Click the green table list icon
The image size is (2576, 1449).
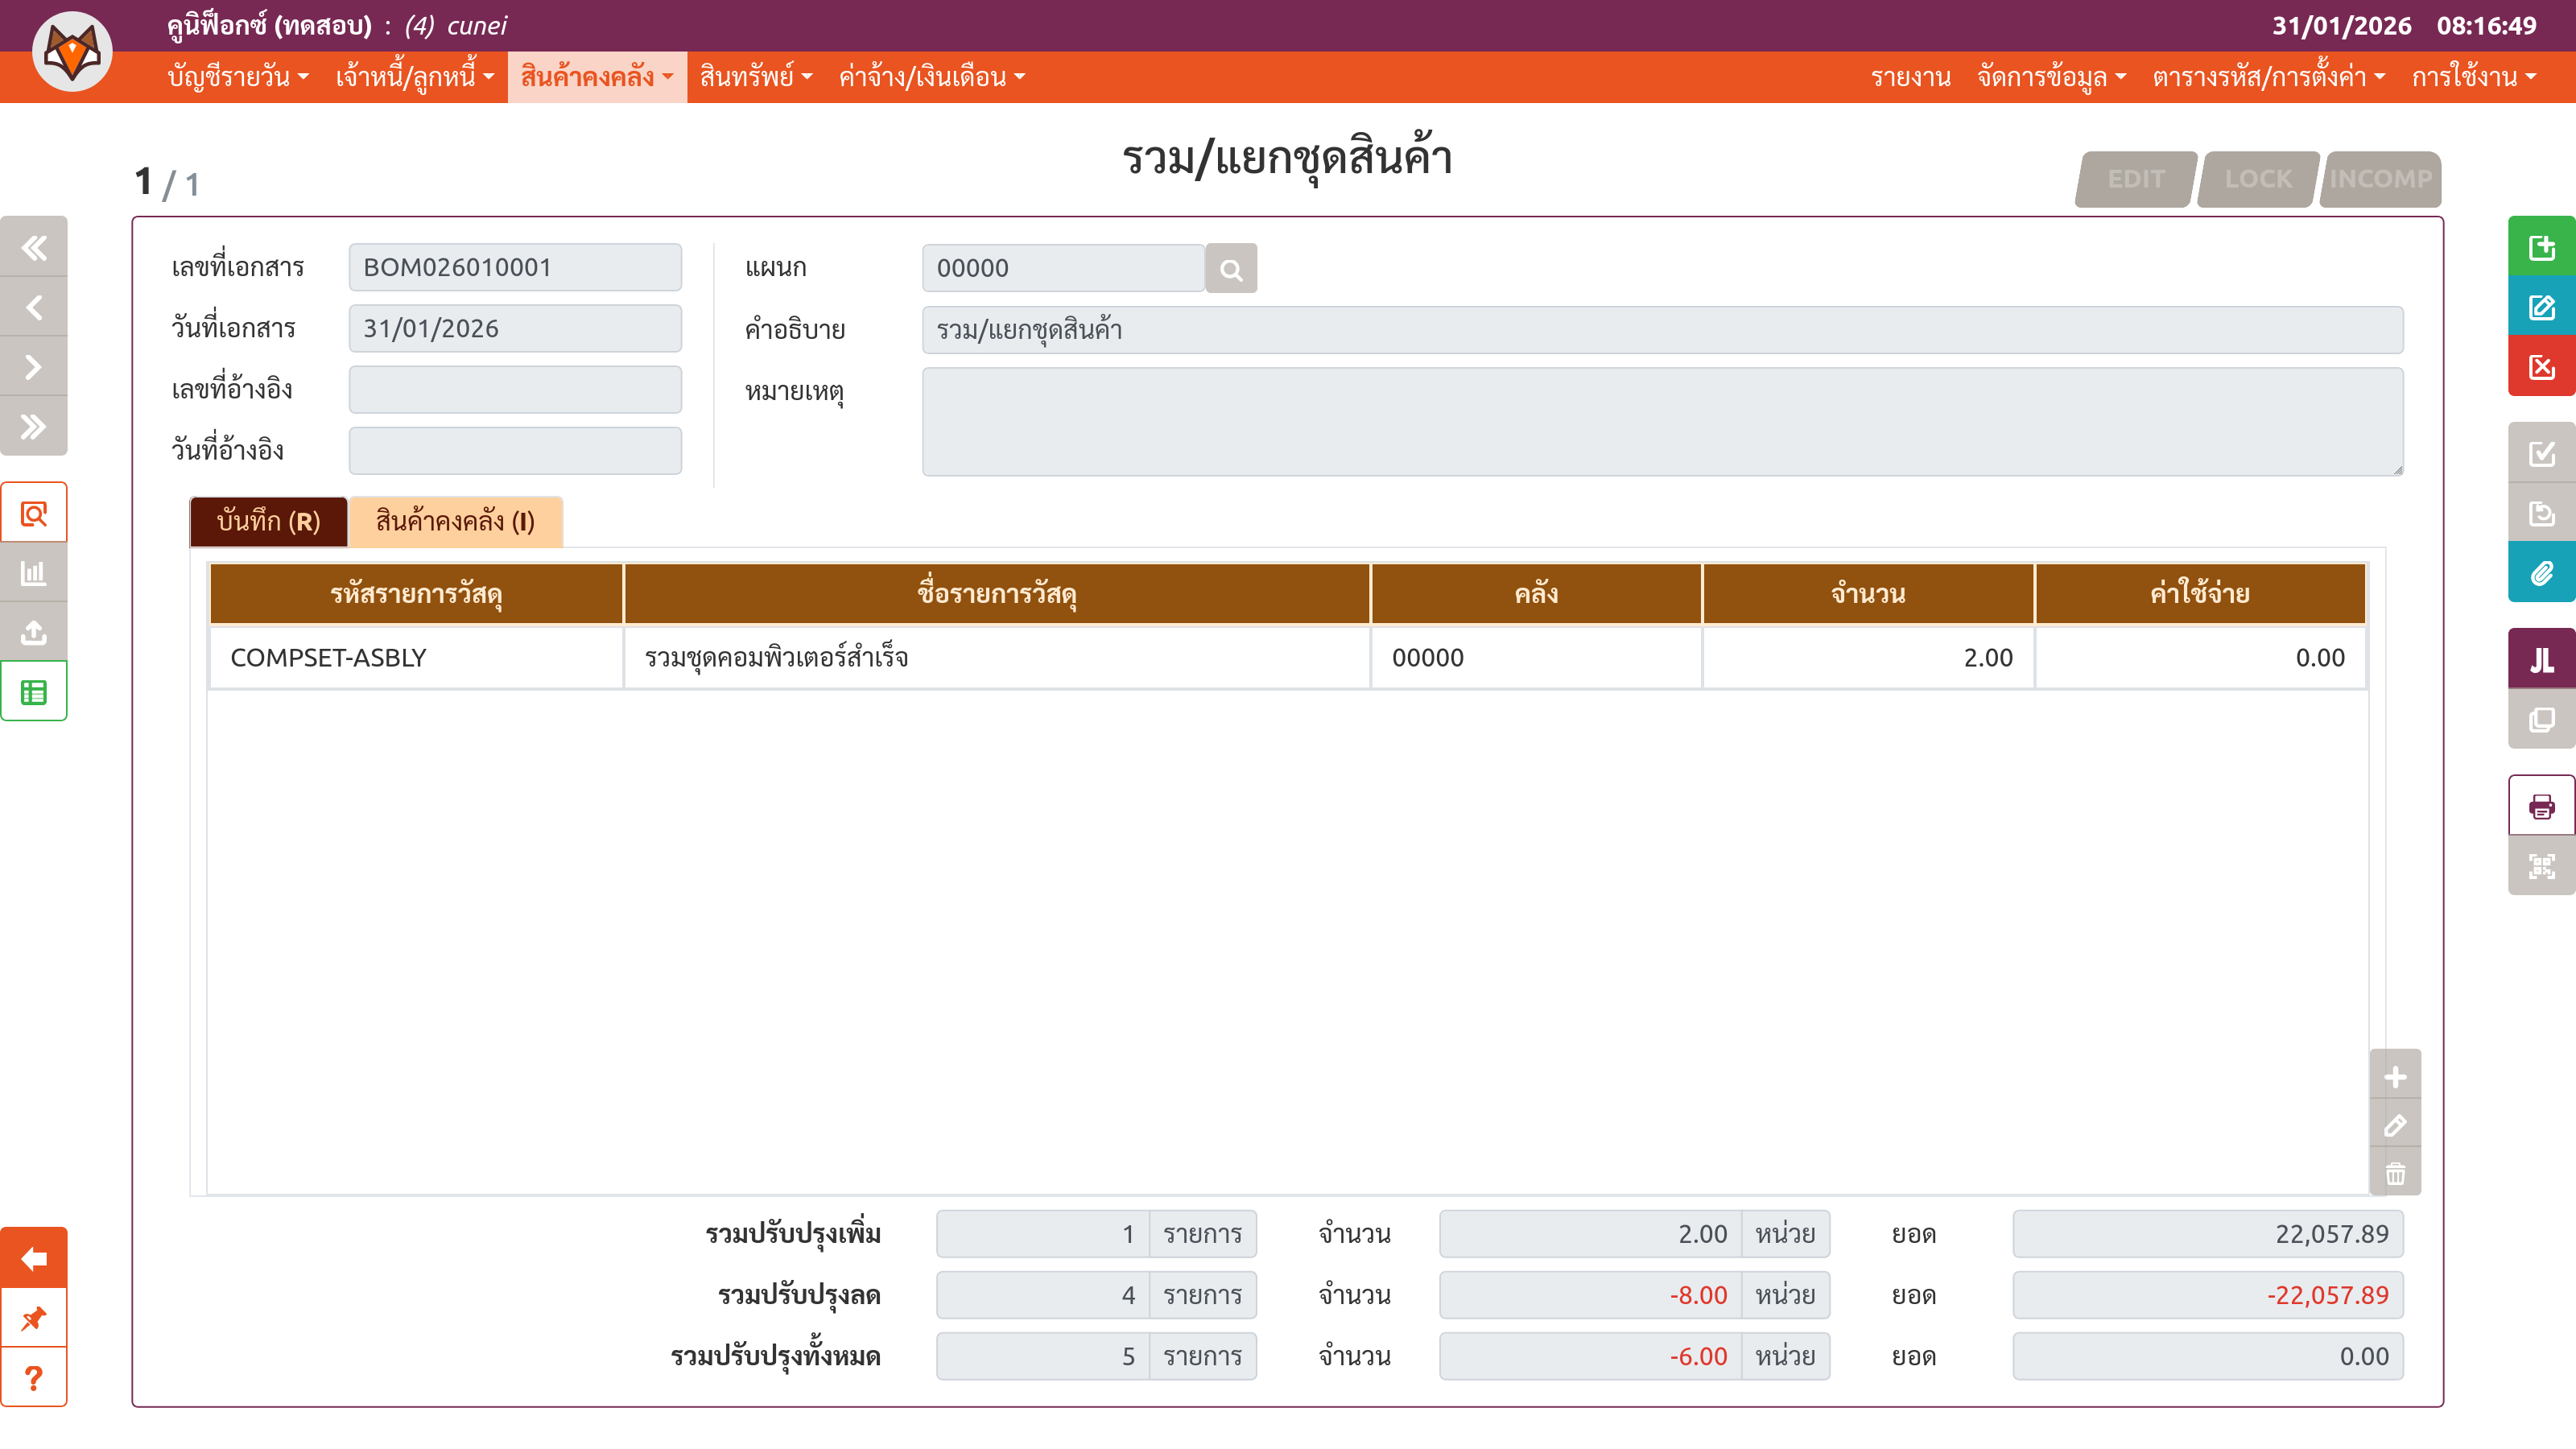pos(34,692)
